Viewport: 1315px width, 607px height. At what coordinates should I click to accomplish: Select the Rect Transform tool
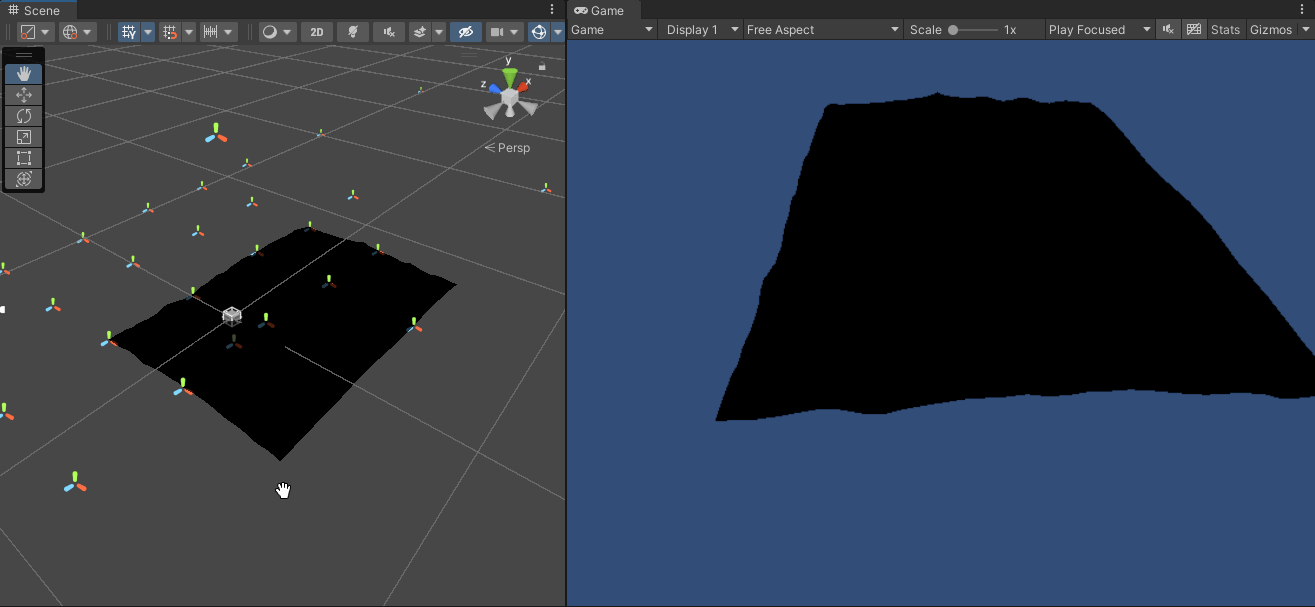(x=24, y=158)
